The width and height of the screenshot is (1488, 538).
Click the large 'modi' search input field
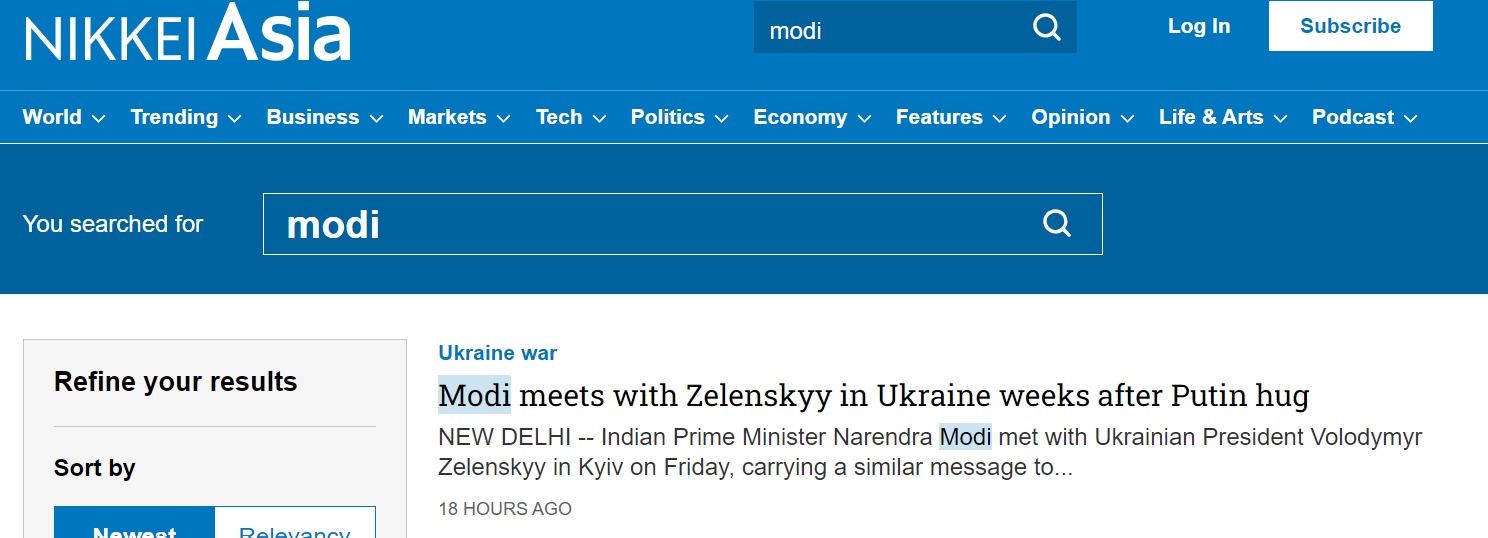[x=650, y=224]
